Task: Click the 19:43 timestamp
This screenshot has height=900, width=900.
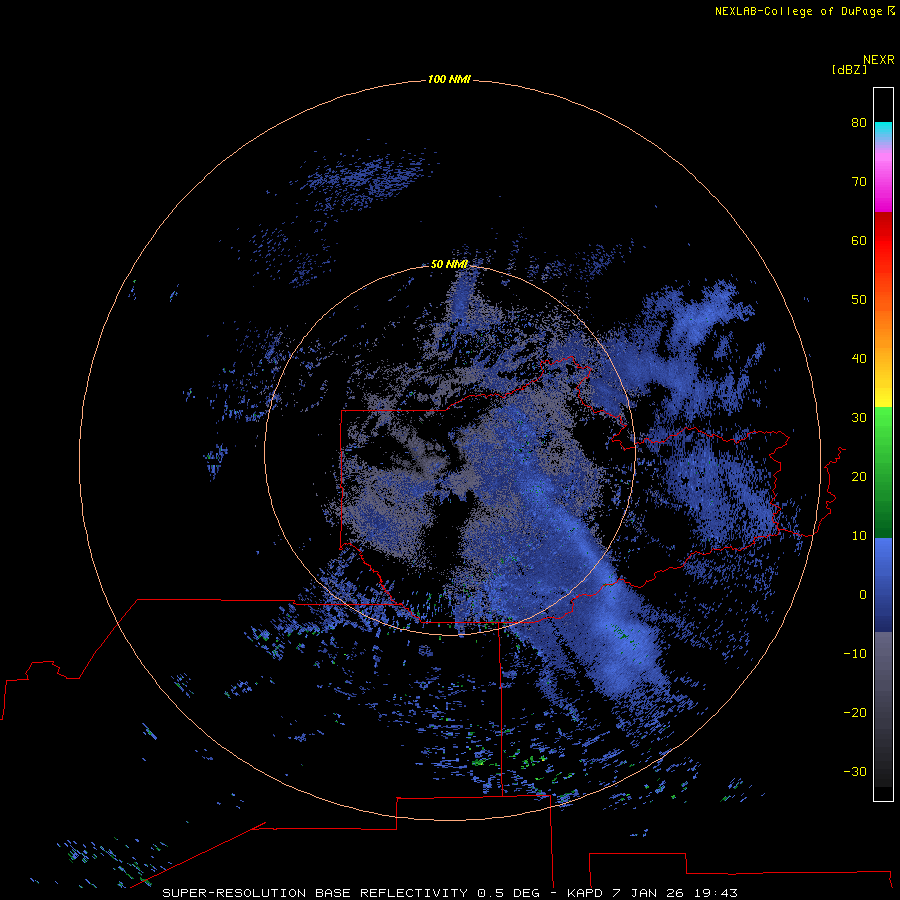Action: [715, 893]
